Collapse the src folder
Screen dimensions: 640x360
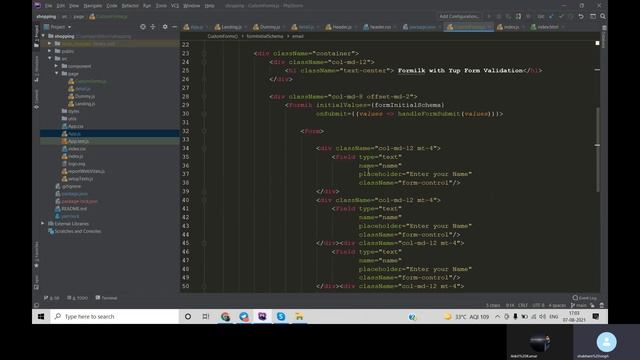(50, 58)
